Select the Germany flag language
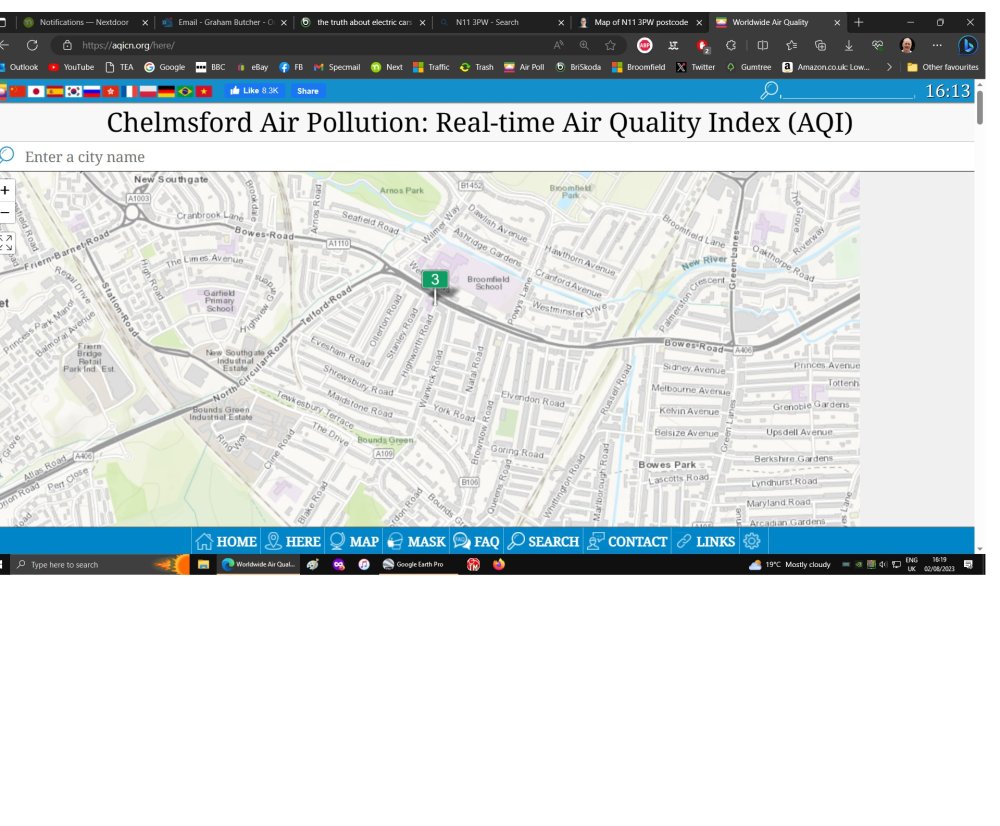 click(x=166, y=91)
